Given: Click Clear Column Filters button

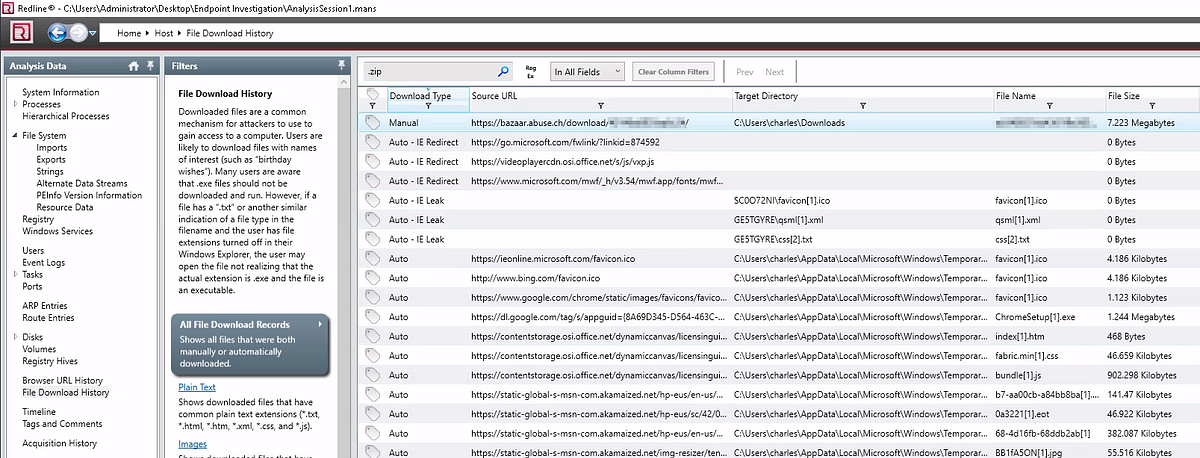Looking at the screenshot, I should pyautogui.click(x=674, y=72).
